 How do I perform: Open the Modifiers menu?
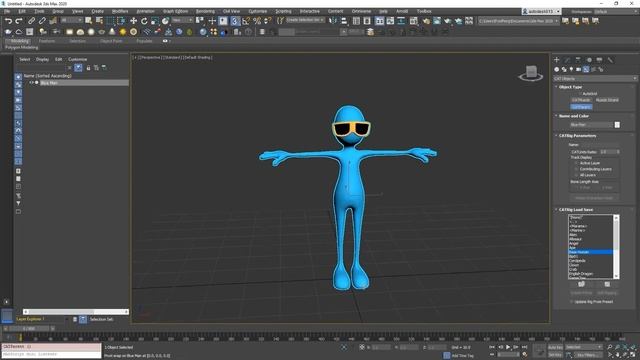coord(120,11)
